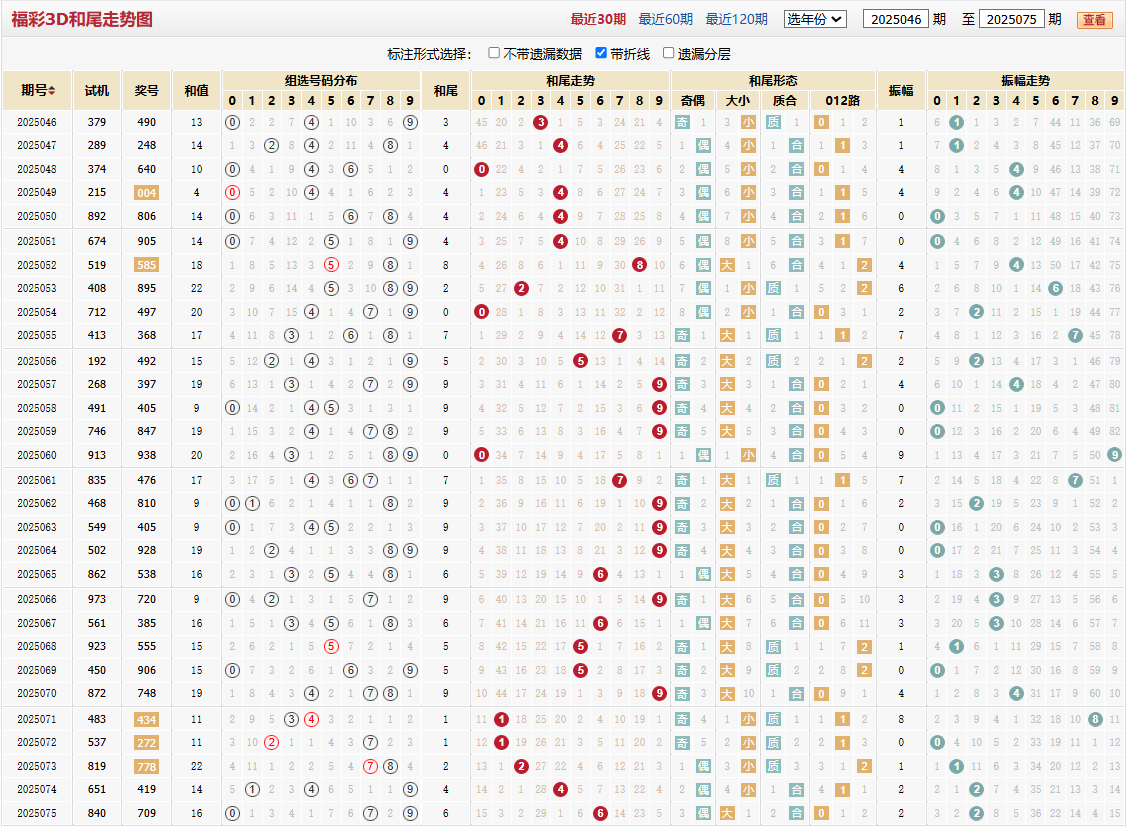Click highlighted prize number 585 in row 2025052
This screenshot has height=827, width=1126.
point(146,265)
